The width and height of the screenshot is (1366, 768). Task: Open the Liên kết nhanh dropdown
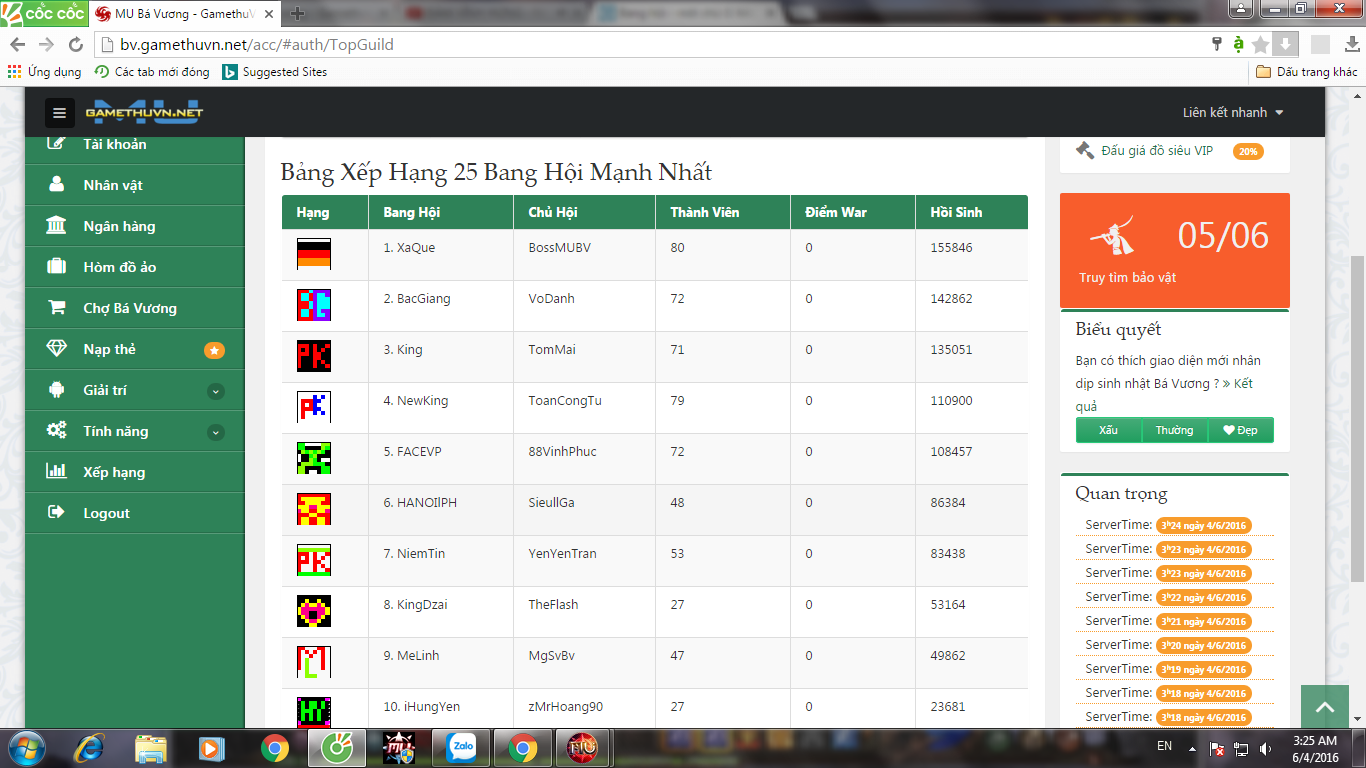coord(1232,113)
